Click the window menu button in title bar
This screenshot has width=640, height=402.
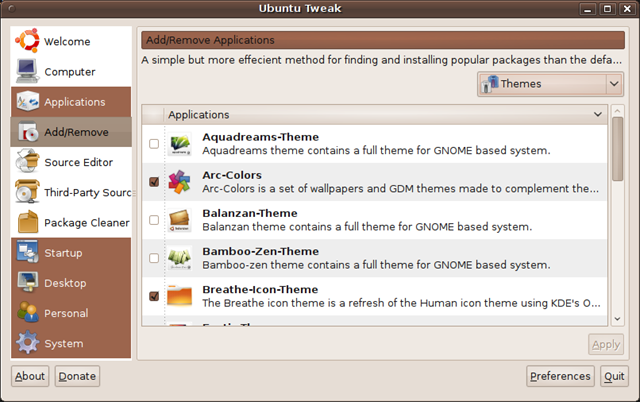[x=11, y=9]
